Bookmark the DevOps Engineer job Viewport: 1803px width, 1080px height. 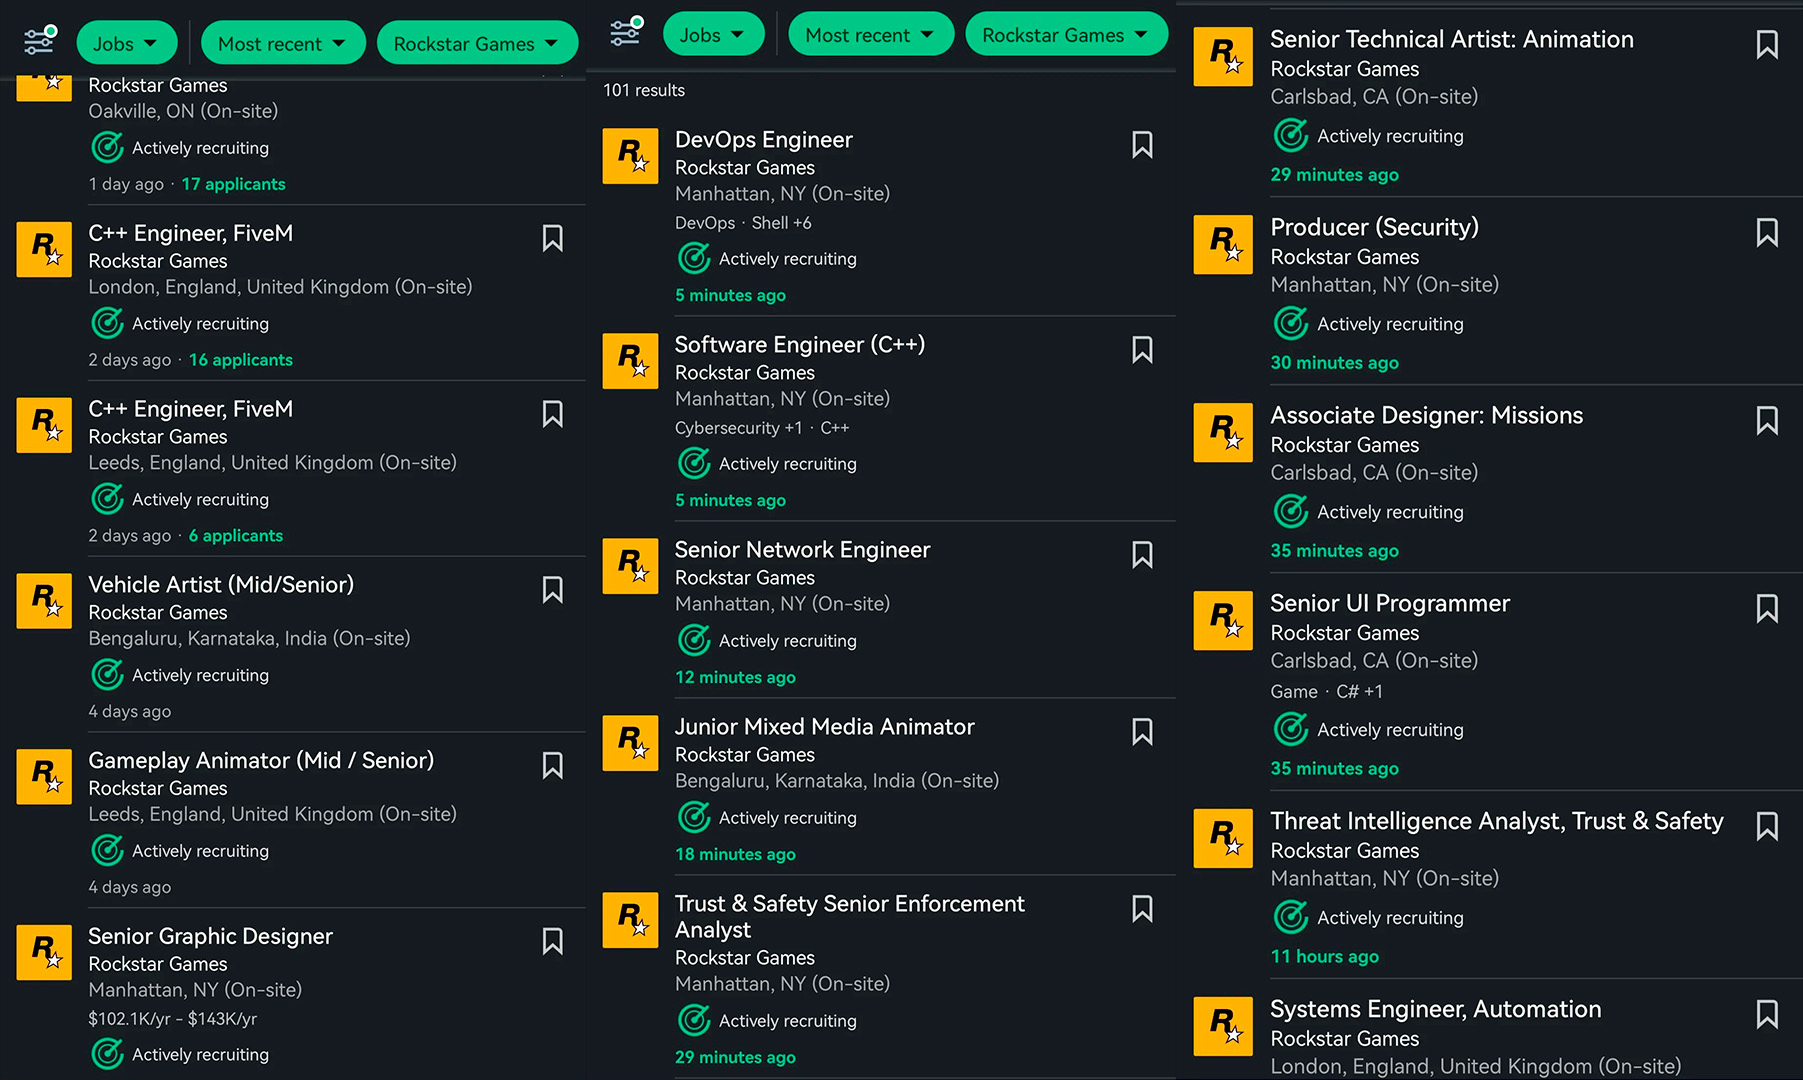point(1142,145)
